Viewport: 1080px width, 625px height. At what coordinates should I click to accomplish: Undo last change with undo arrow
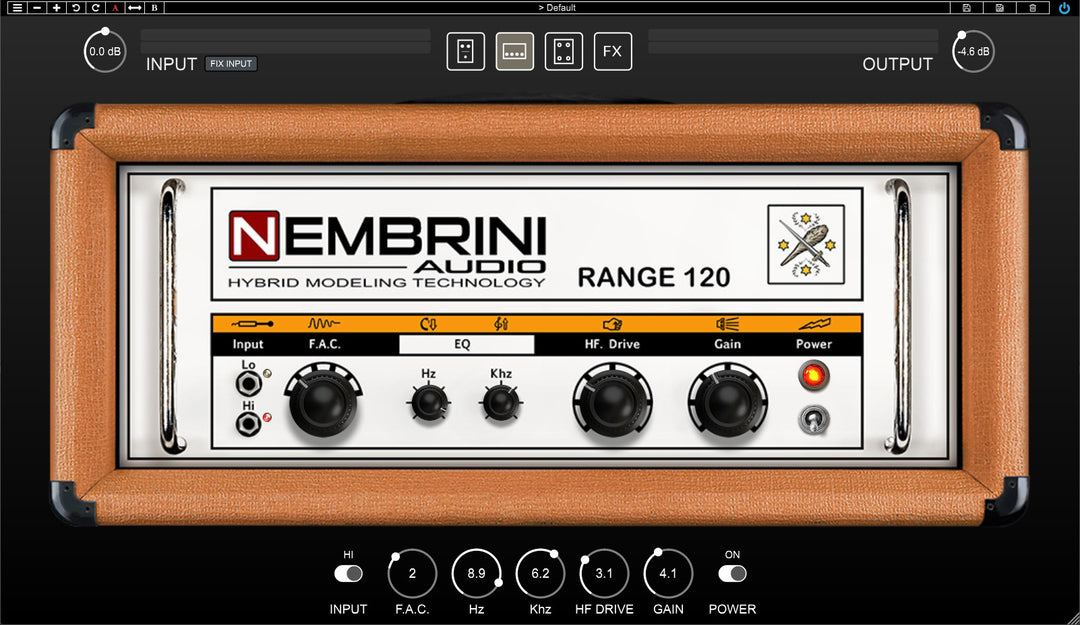pos(76,8)
